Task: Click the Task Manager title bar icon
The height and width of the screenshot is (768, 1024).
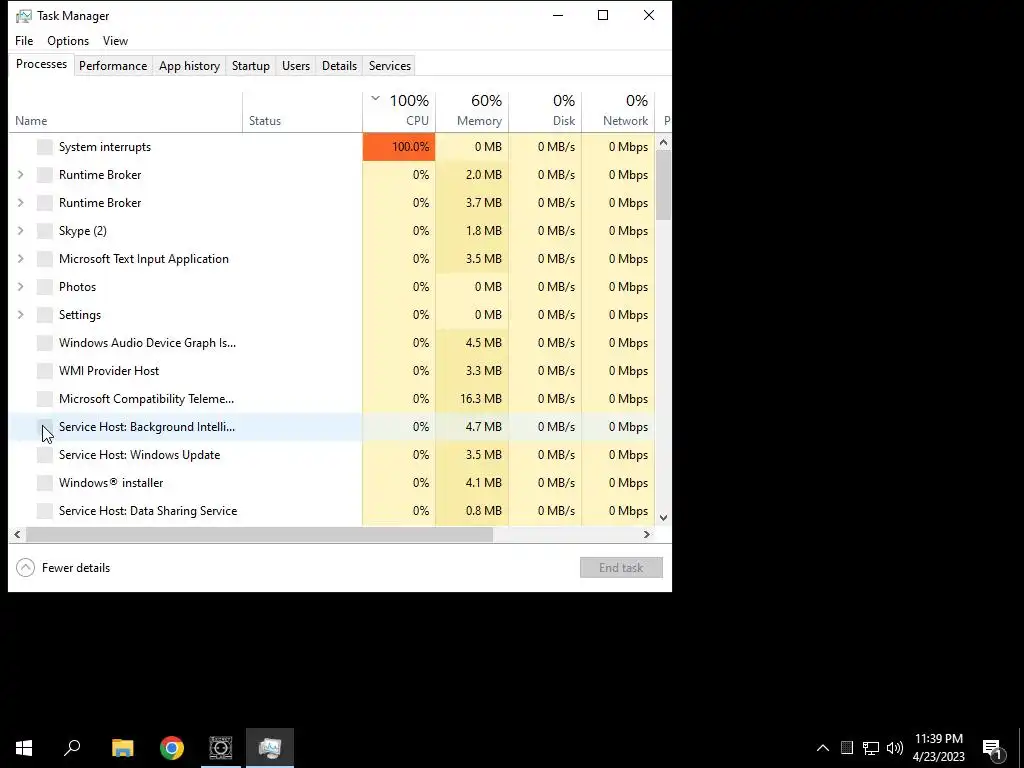Action: [x=24, y=16]
